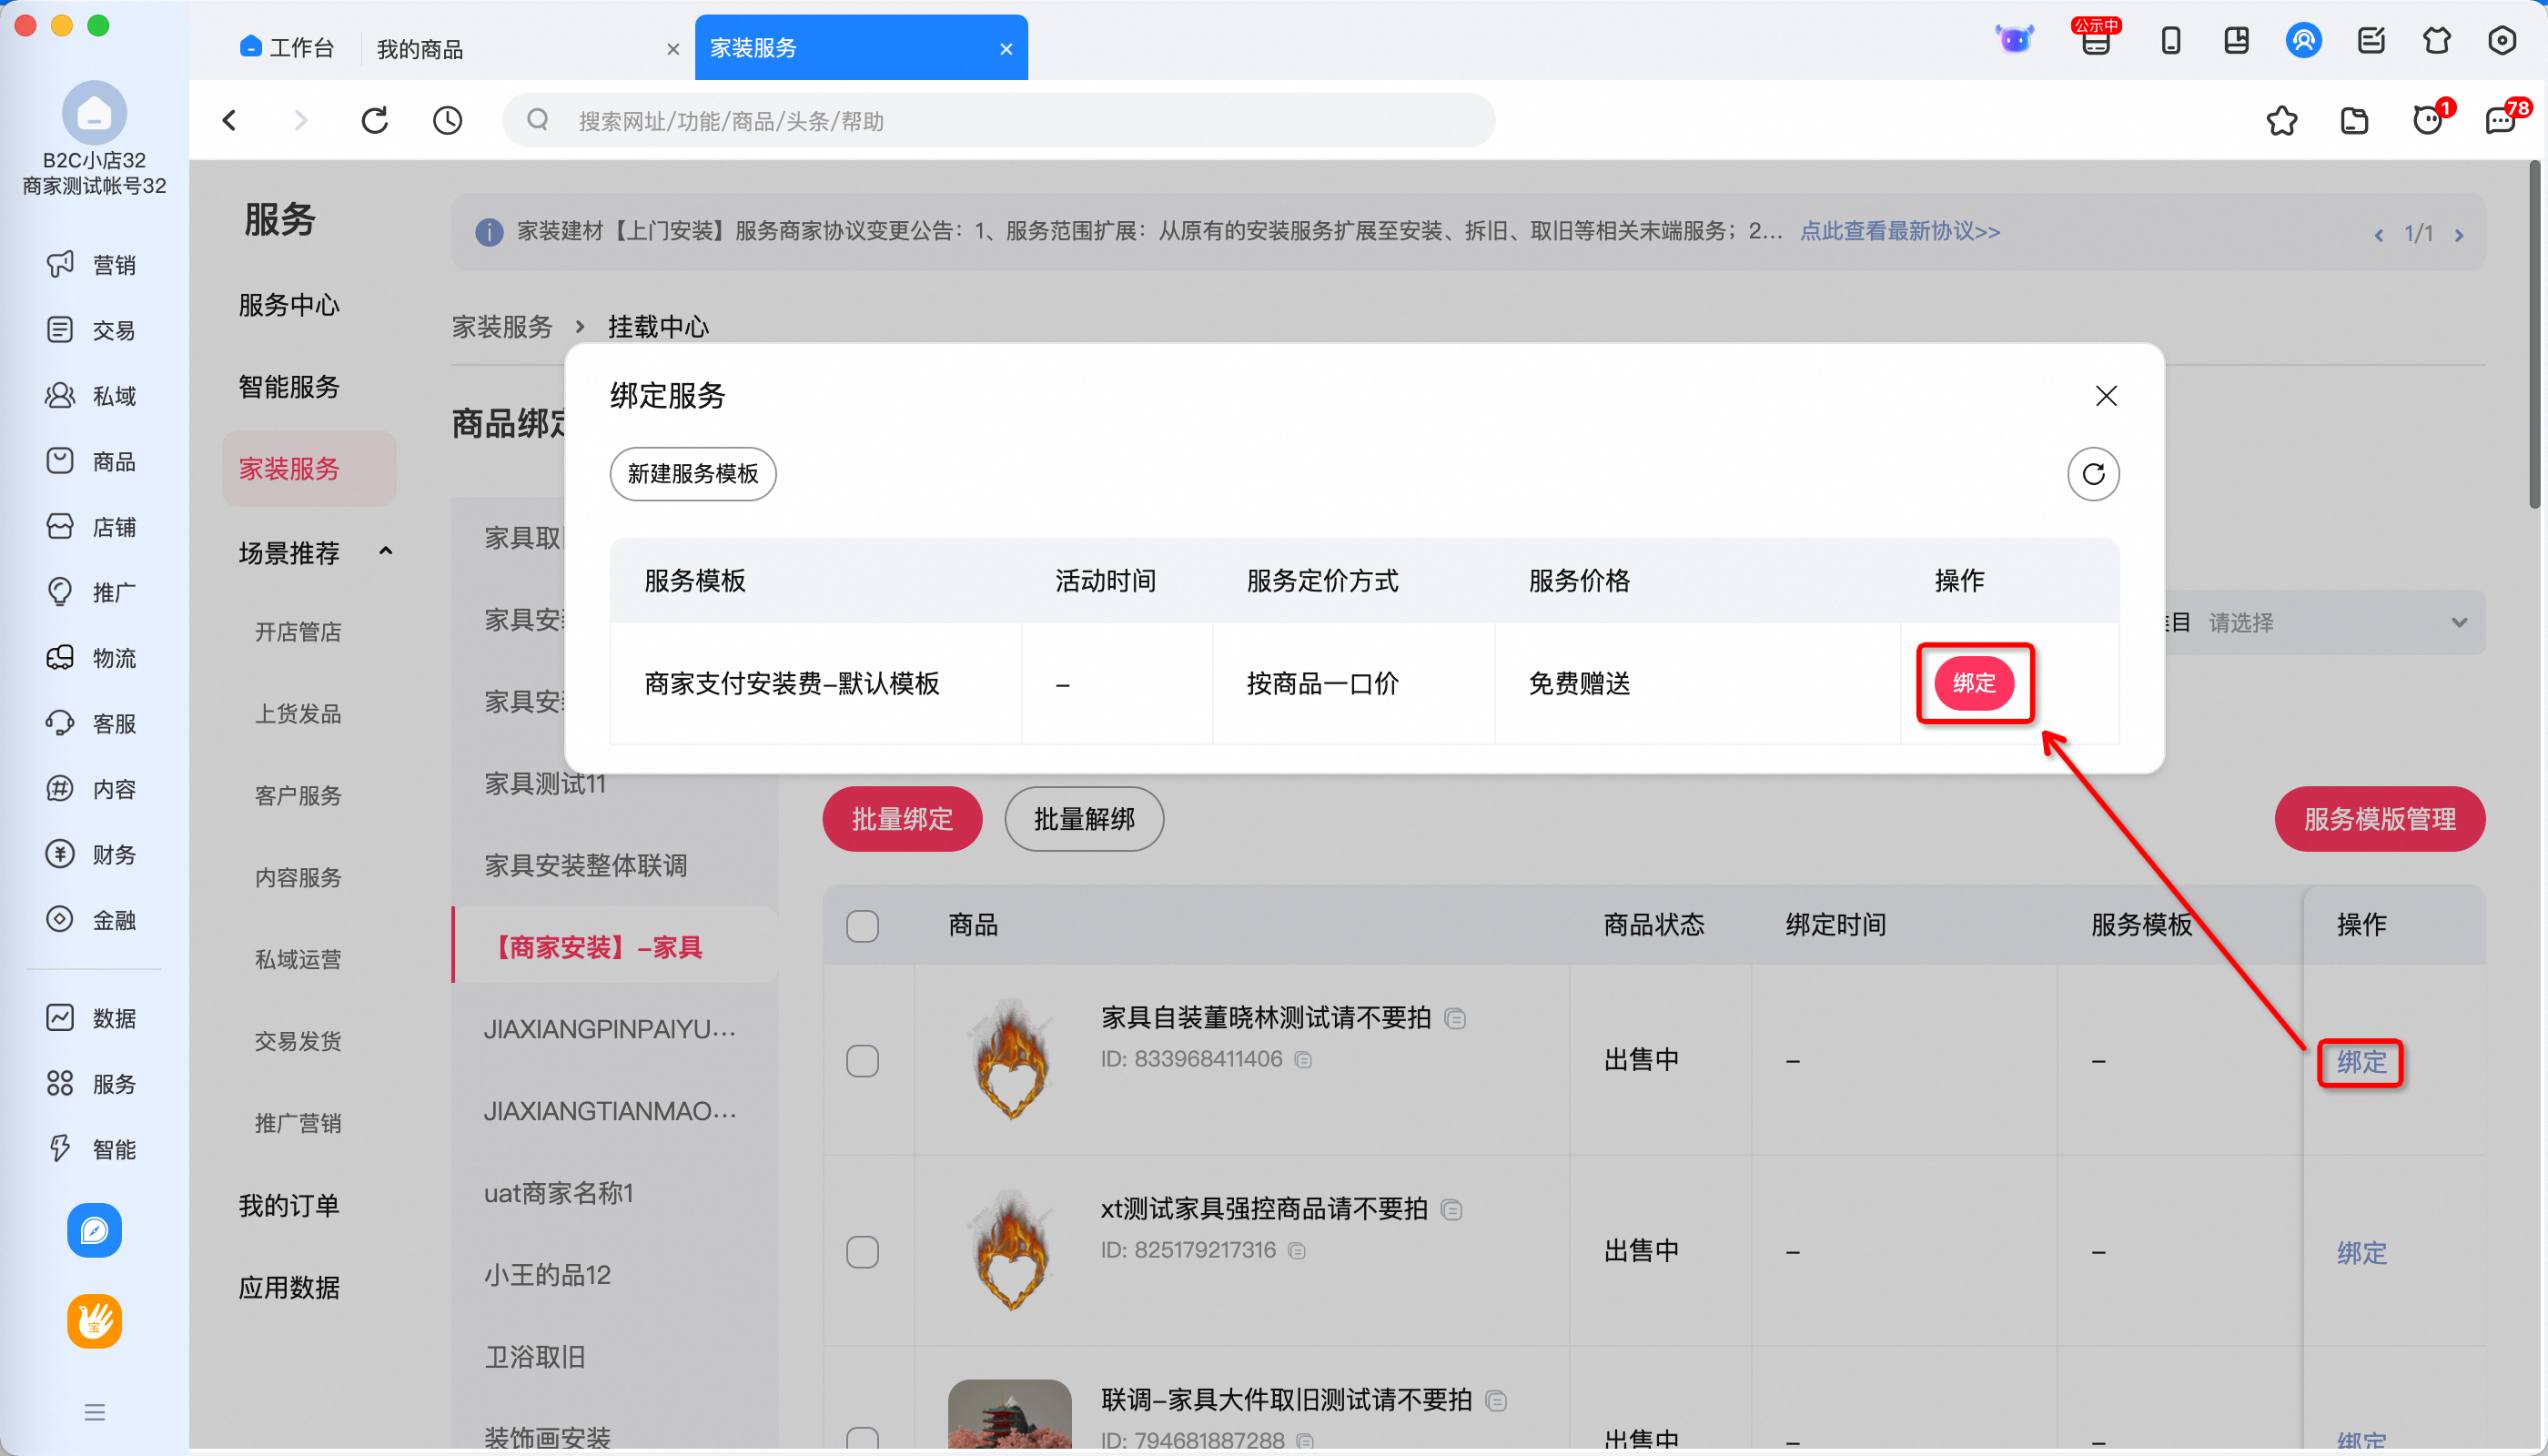Collapse the 场景推荐 section
2548x1456 pixels.
tap(385, 552)
